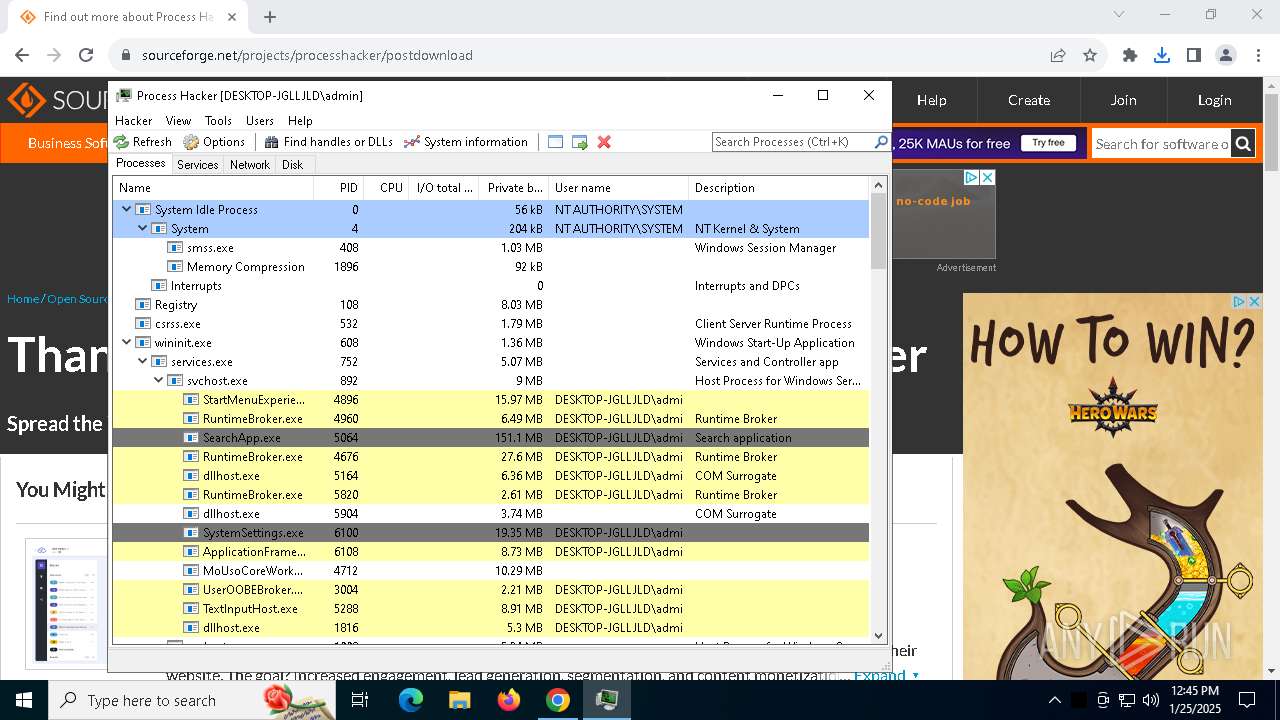Open Chrome side panel icon
The width and height of the screenshot is (1280, 720).
[1194, 55]
